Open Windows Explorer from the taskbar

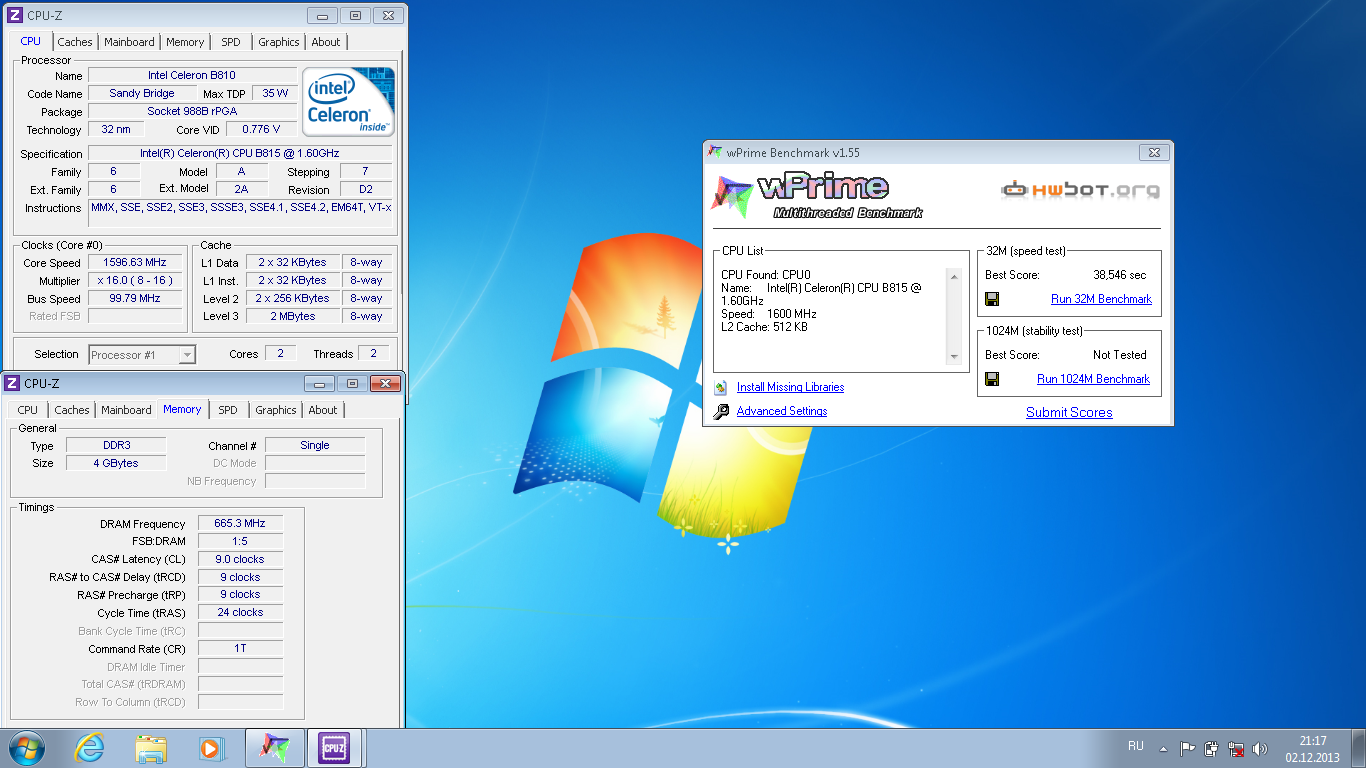coord(151,748)
